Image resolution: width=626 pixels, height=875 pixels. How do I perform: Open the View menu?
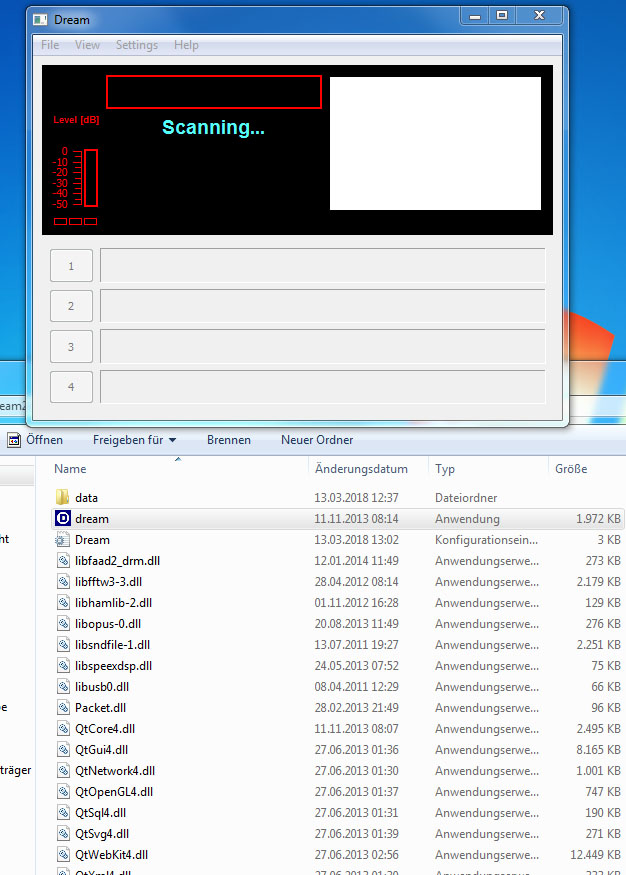pyautogui.click(x=87, y=45)
